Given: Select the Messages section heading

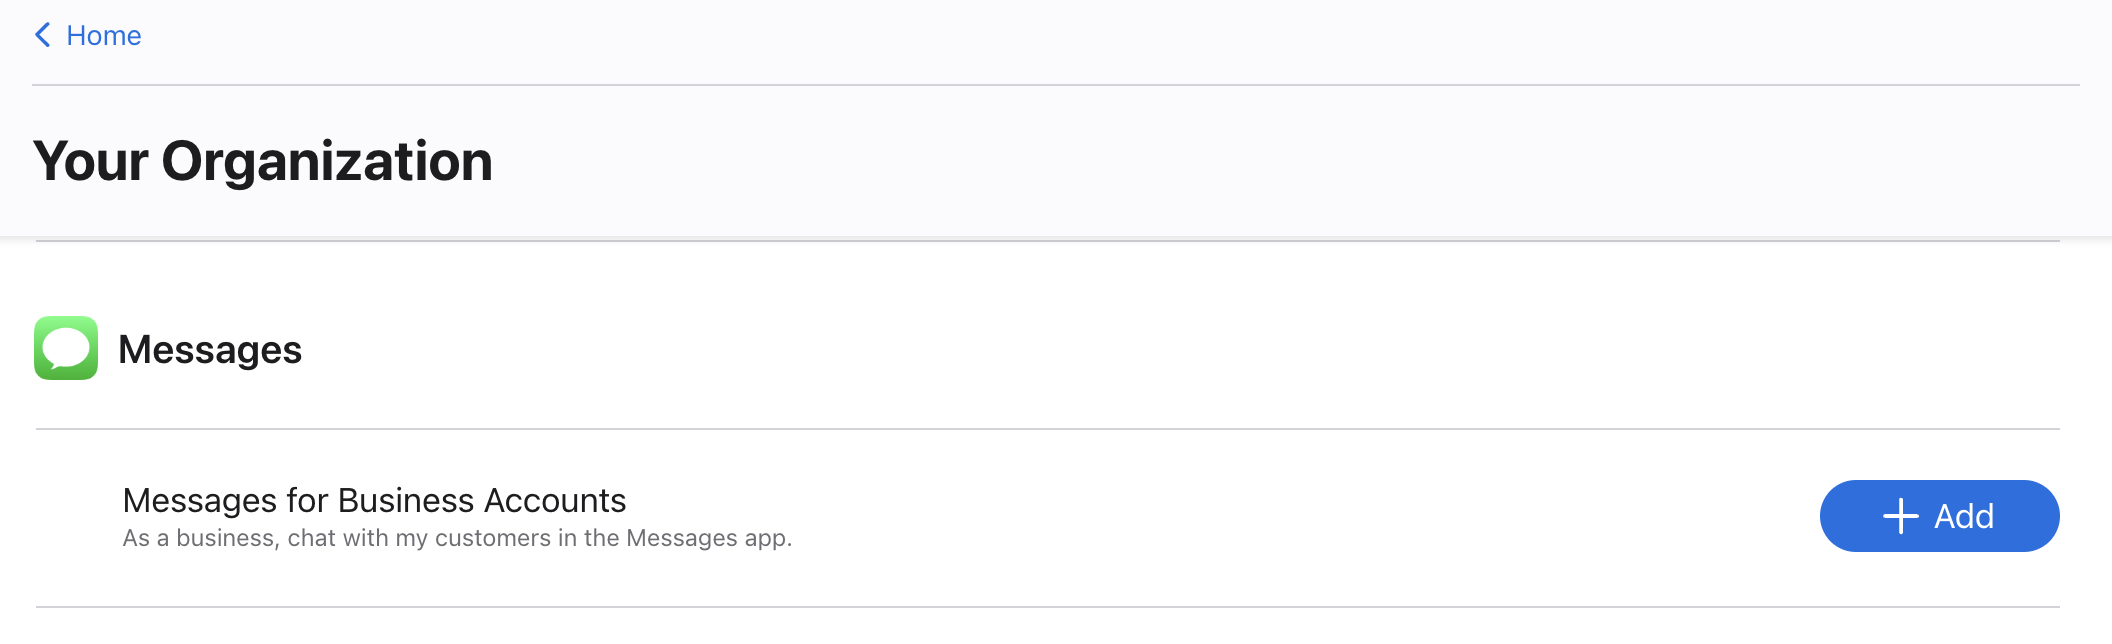Looking at the screenshot, I should (x=210, y=350).
